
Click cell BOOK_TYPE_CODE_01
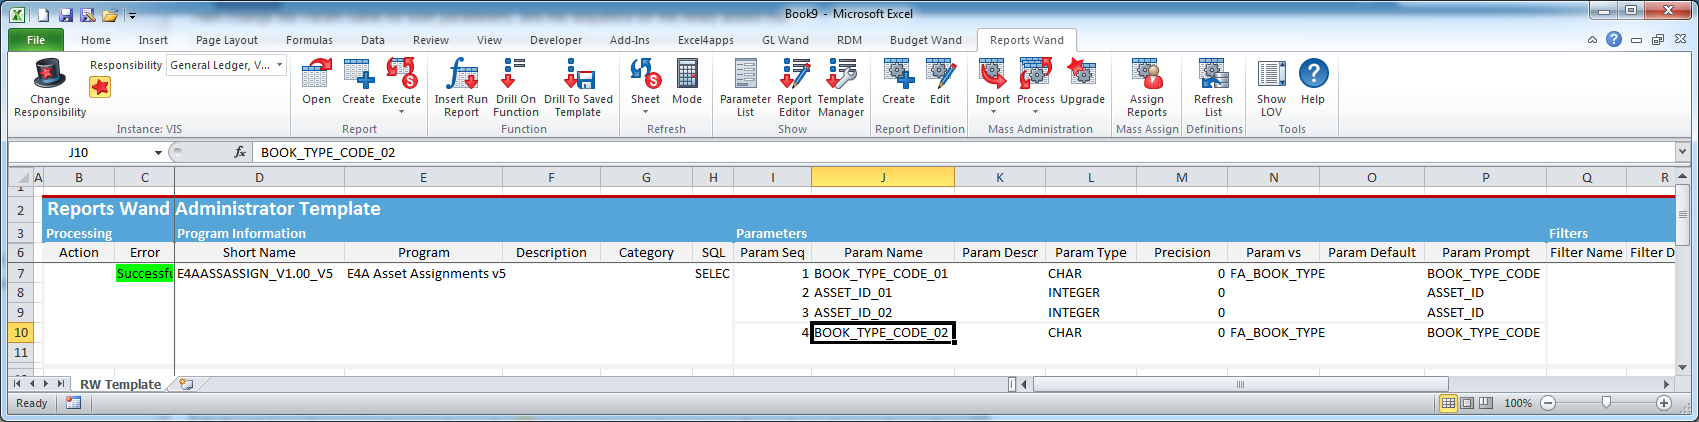click(883, 273)
